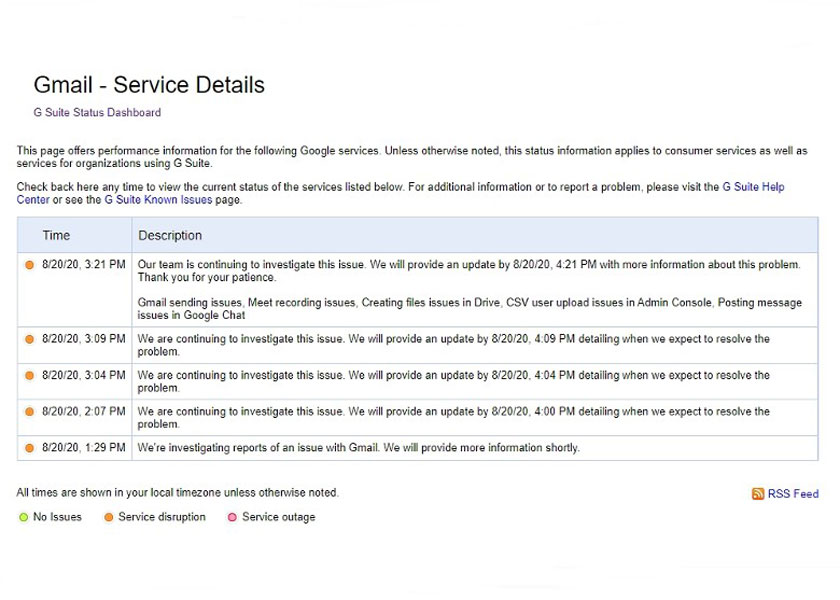Click the 'This page offers performance information' paragraph
The height and width of the screenshot is (600, 840).
click(411, 157)
